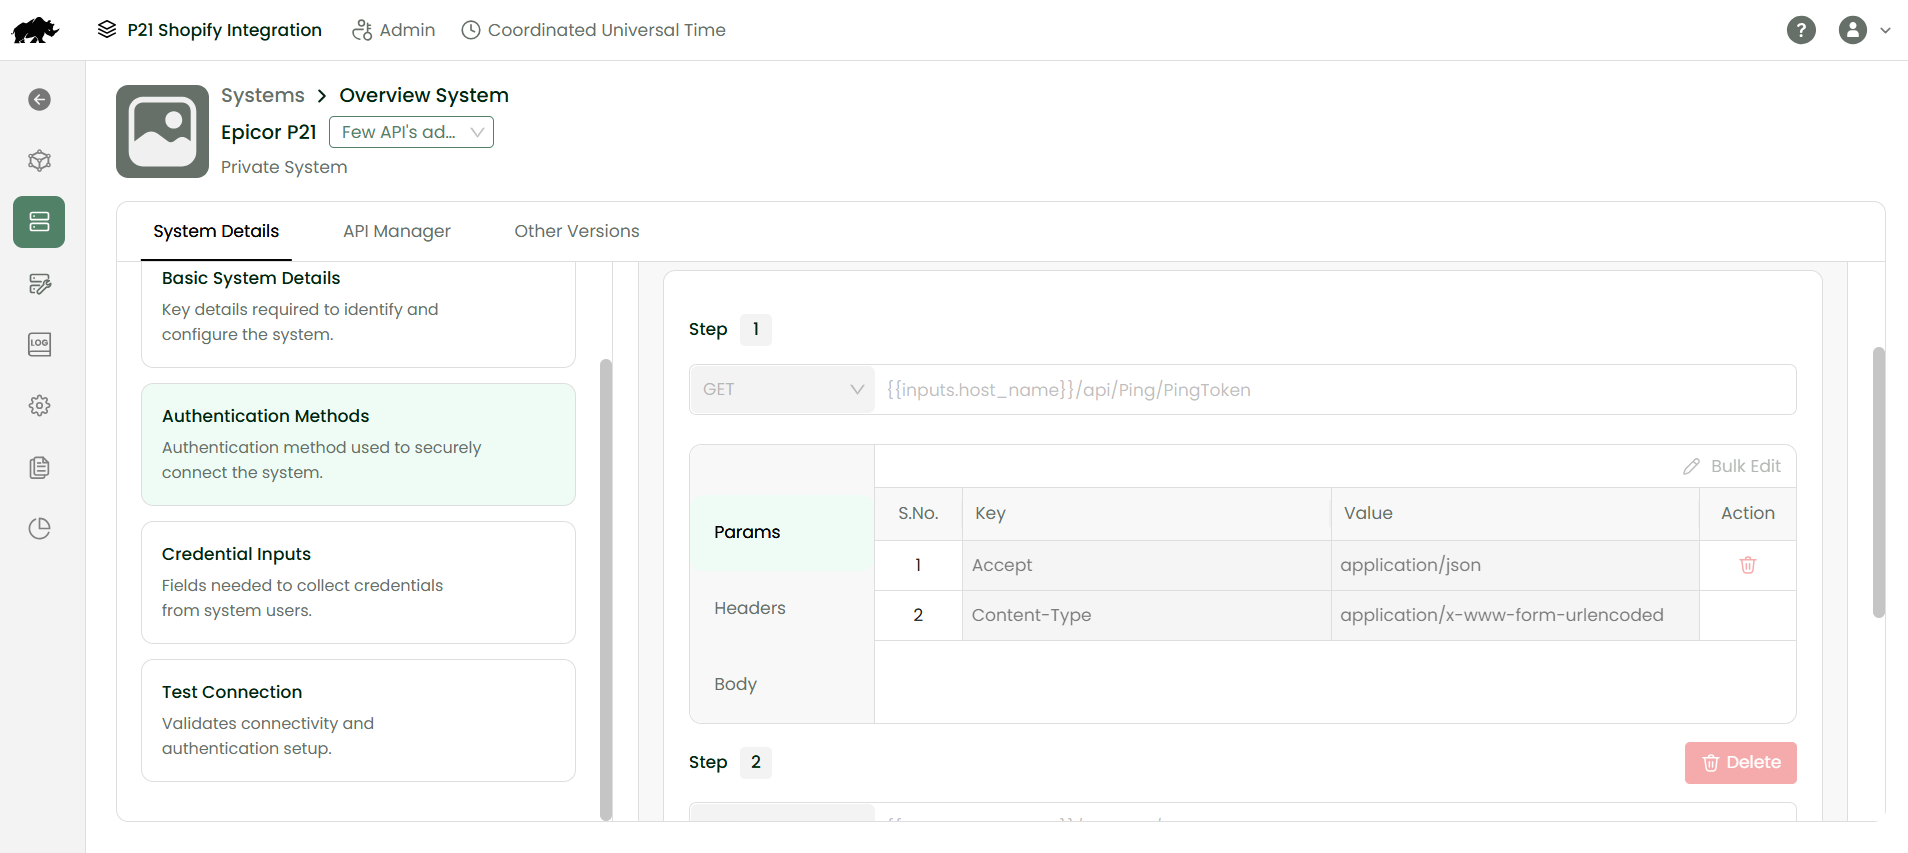Select the Headers section in Step 1
The height and width of the screenshot is (853, 1908).
(x=782, y=608)
